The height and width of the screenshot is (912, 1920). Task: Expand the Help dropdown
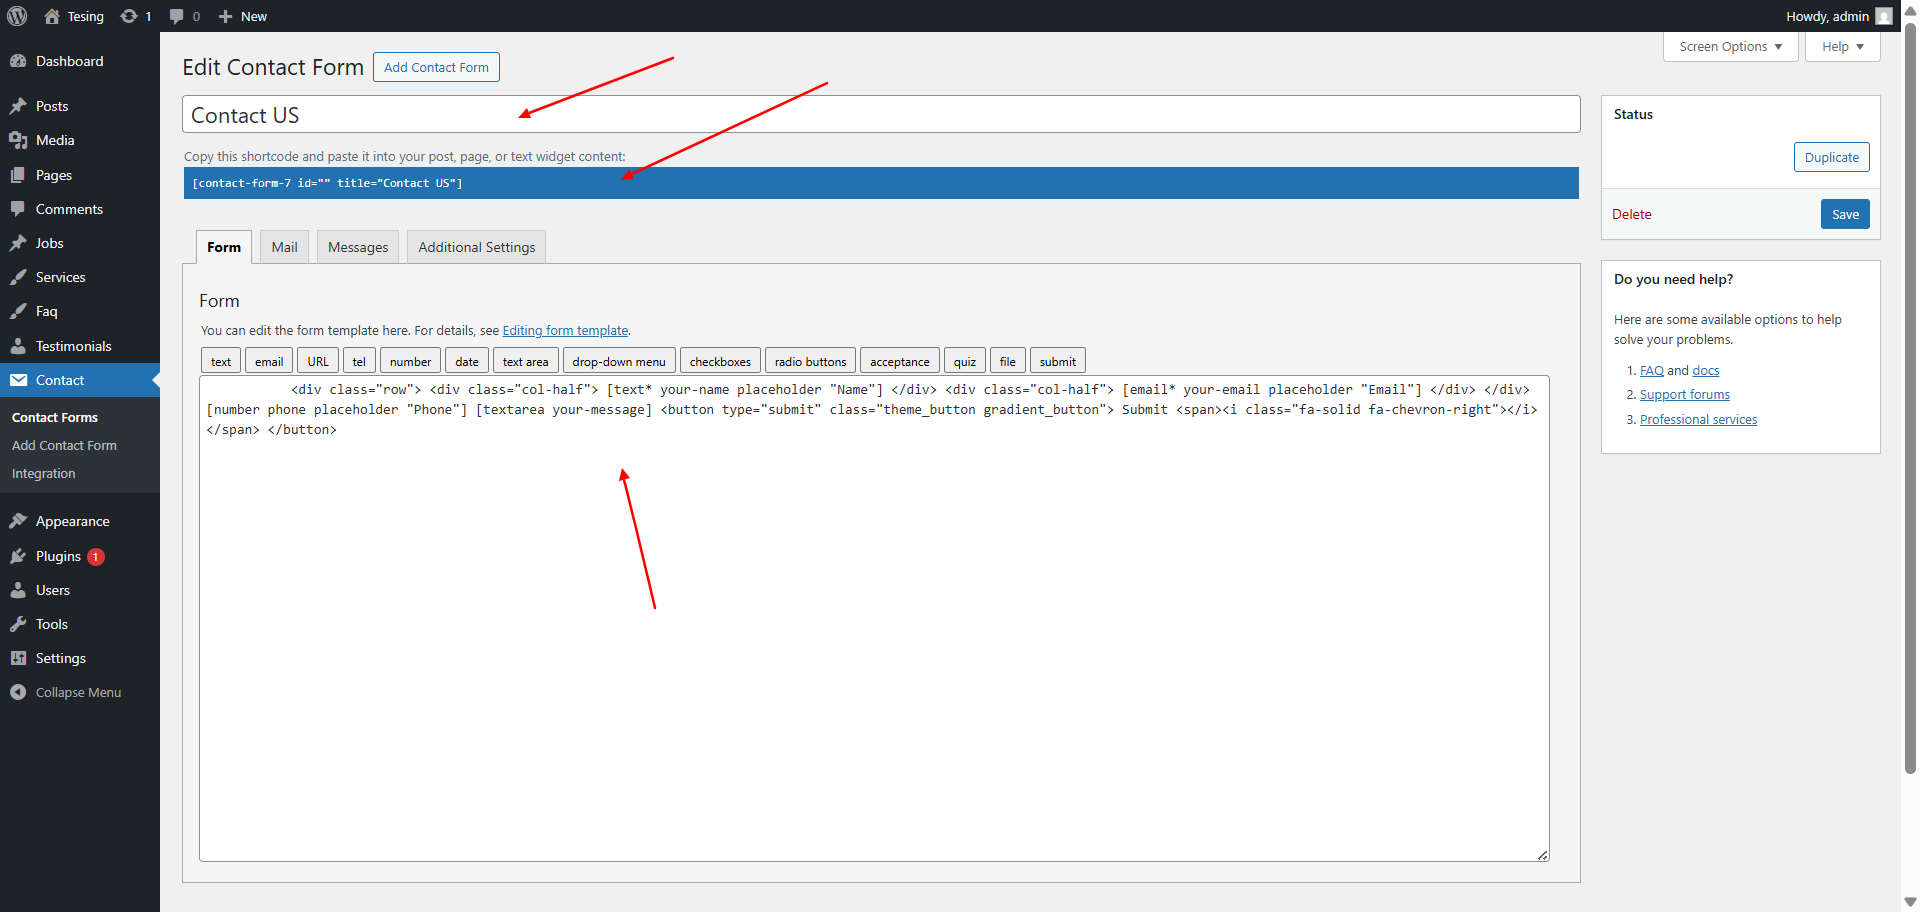click(1842, 47)
